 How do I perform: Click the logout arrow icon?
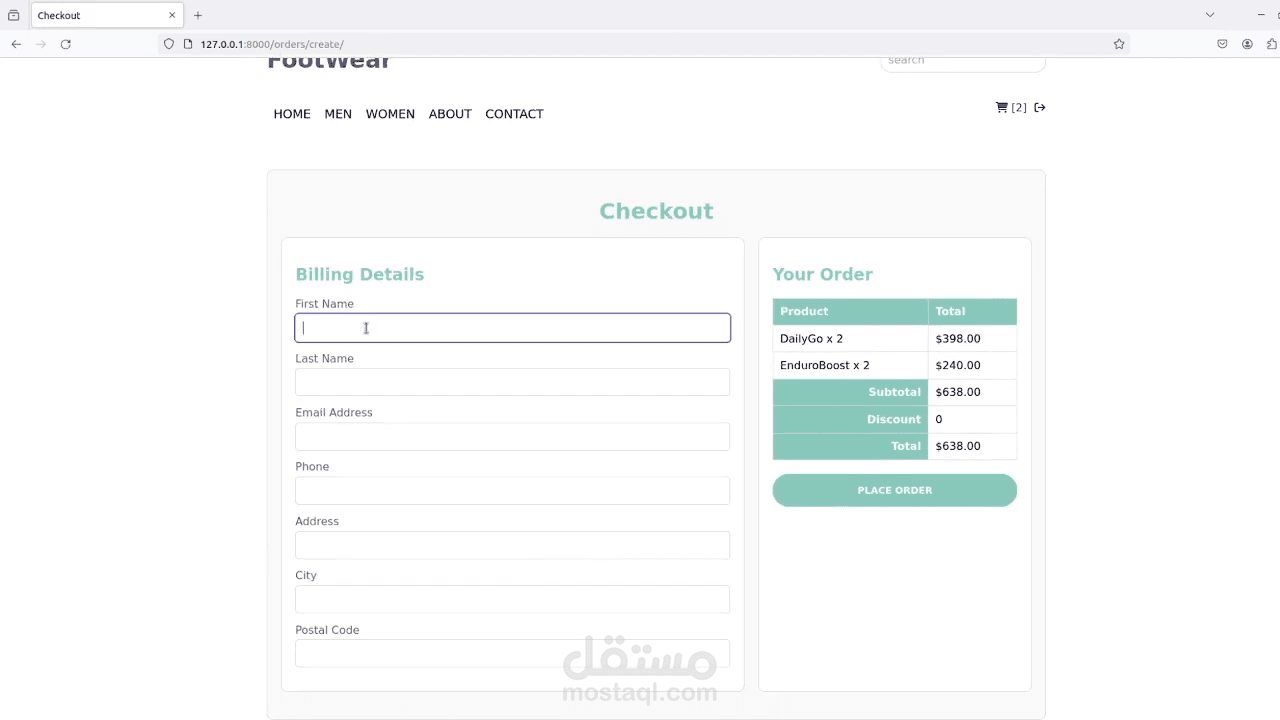pos(1040,107)
